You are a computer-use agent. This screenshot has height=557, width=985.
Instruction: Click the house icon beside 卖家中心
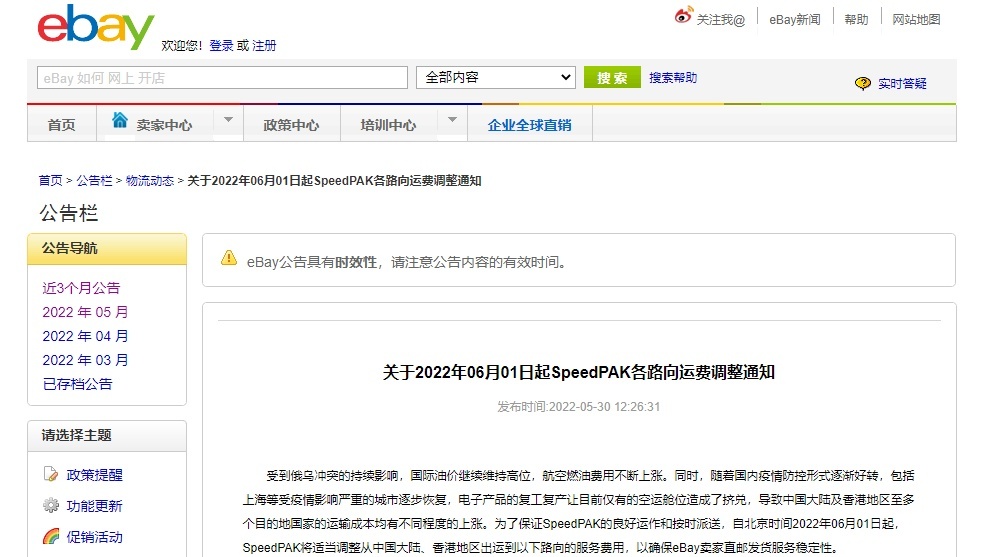120,121
